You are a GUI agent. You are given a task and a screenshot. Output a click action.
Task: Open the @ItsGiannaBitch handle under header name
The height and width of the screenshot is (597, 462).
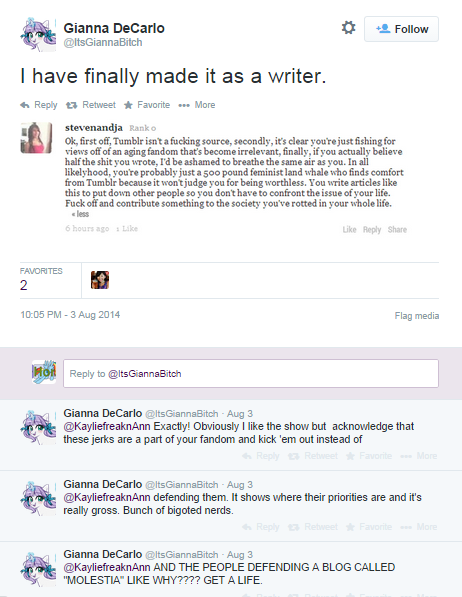[103, 42]
